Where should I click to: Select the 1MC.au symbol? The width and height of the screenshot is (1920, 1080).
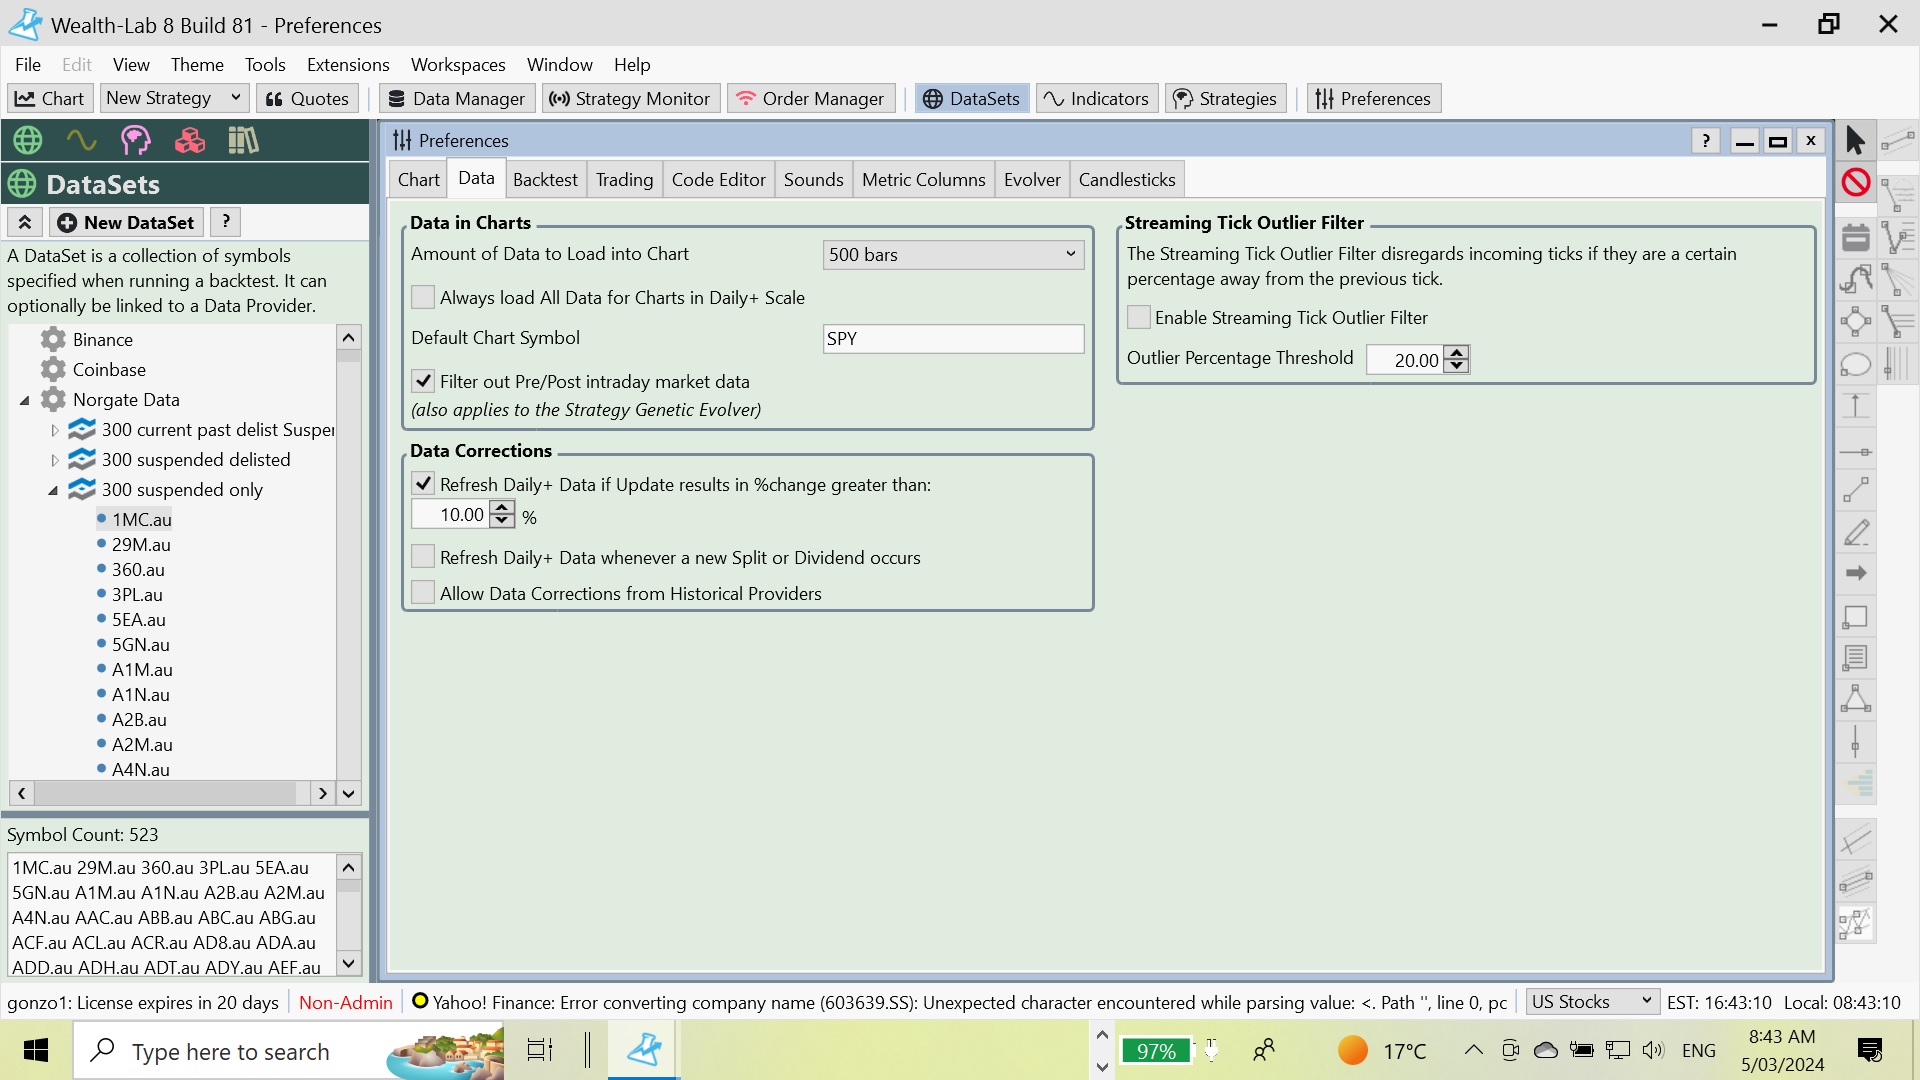(x=141, y=519)
